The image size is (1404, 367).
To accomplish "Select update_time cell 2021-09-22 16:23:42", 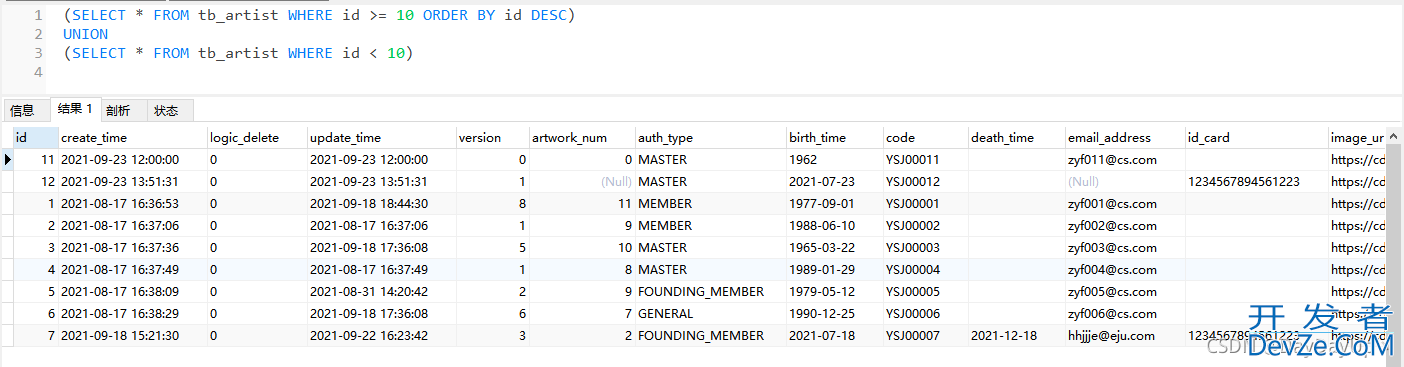I will click(381, 336).
